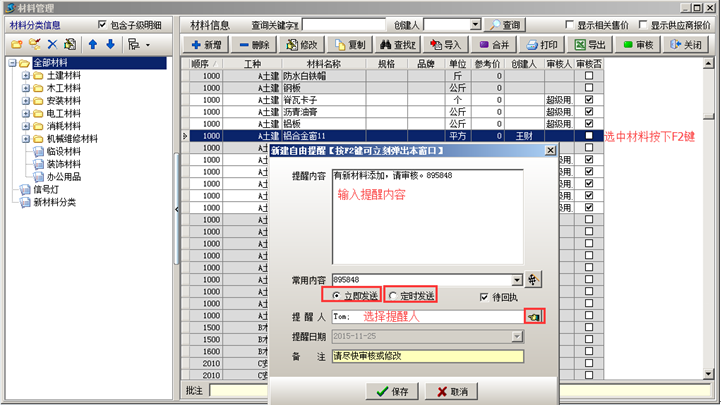Open the 常用内容 dropdown arrow
The image size is (721, 405).
coord(517,280)
